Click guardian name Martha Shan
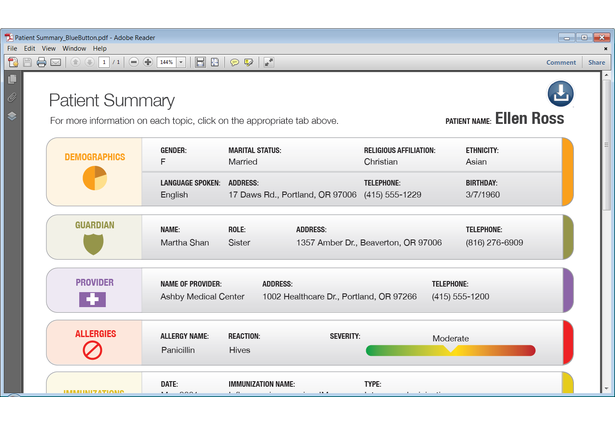Image resolution: width=615 pixels, height=424 pixels. pyautogui.click(x=185, y=242)
